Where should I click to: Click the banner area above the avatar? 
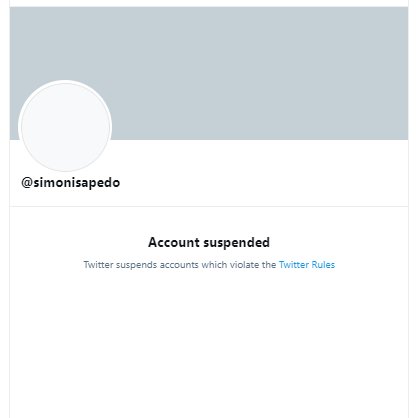click(65, 43)
